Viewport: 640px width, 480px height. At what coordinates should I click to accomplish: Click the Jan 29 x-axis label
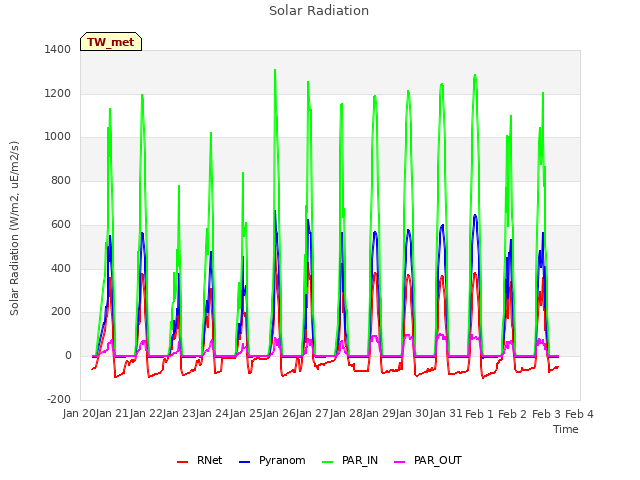click(x=380, y=414)
